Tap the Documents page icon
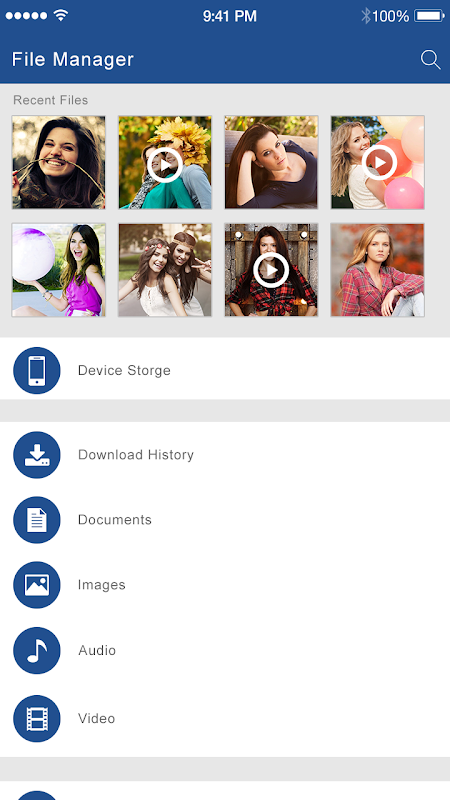The image size is (450, 800). [37, 520]
